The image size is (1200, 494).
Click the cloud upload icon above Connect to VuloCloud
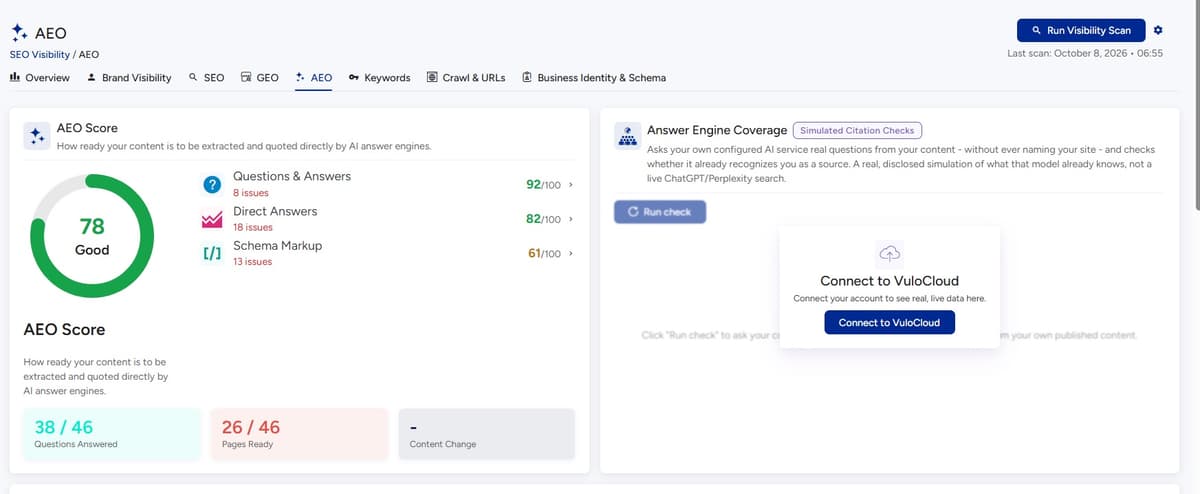889,252
